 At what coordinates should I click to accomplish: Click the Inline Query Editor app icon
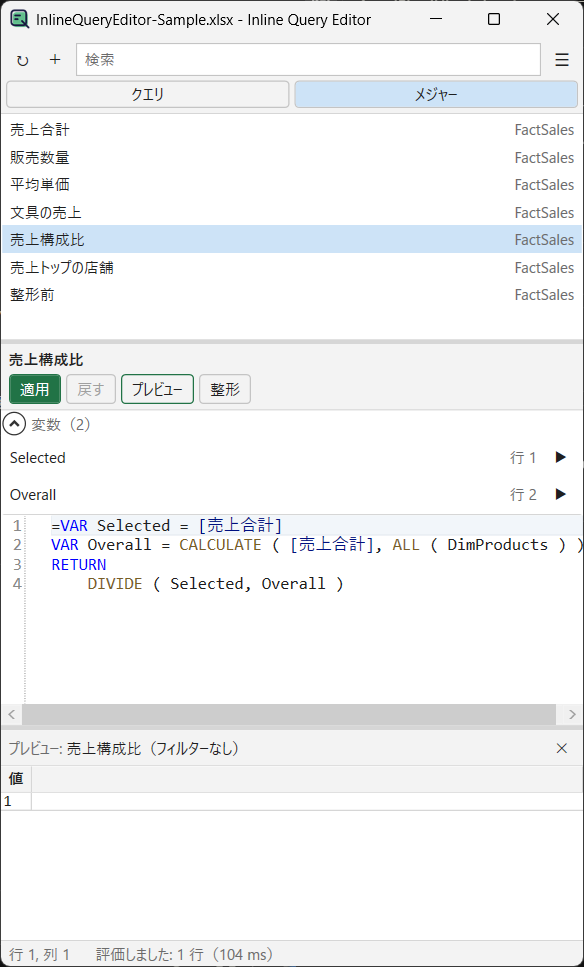19,20
